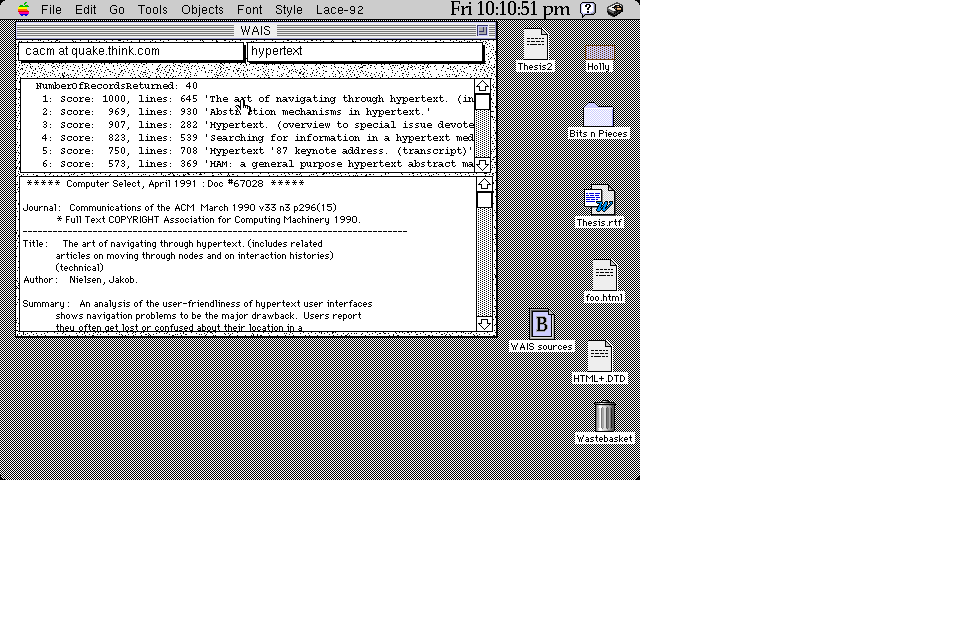Click the Wastebasket icon

[605, 416]
